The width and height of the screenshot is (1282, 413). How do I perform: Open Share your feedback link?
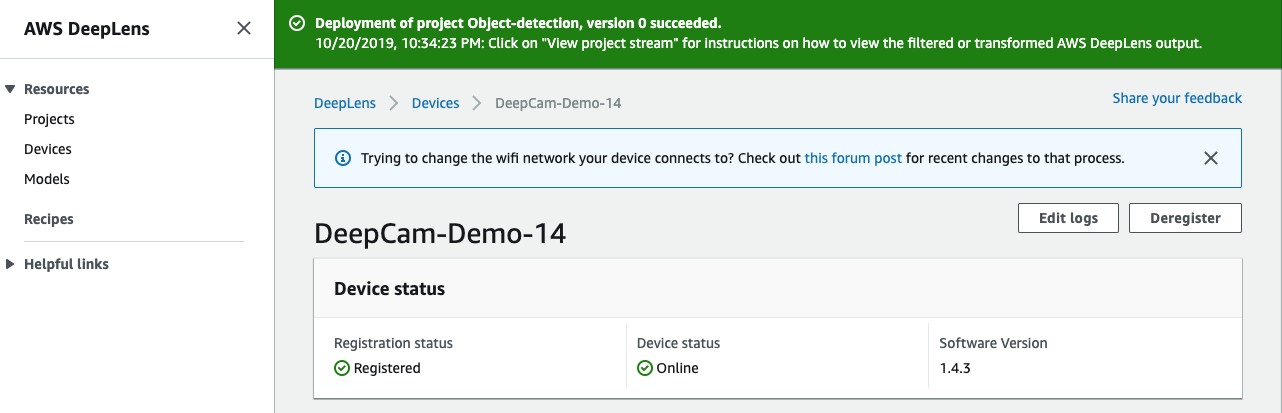tap(1177, 98)
